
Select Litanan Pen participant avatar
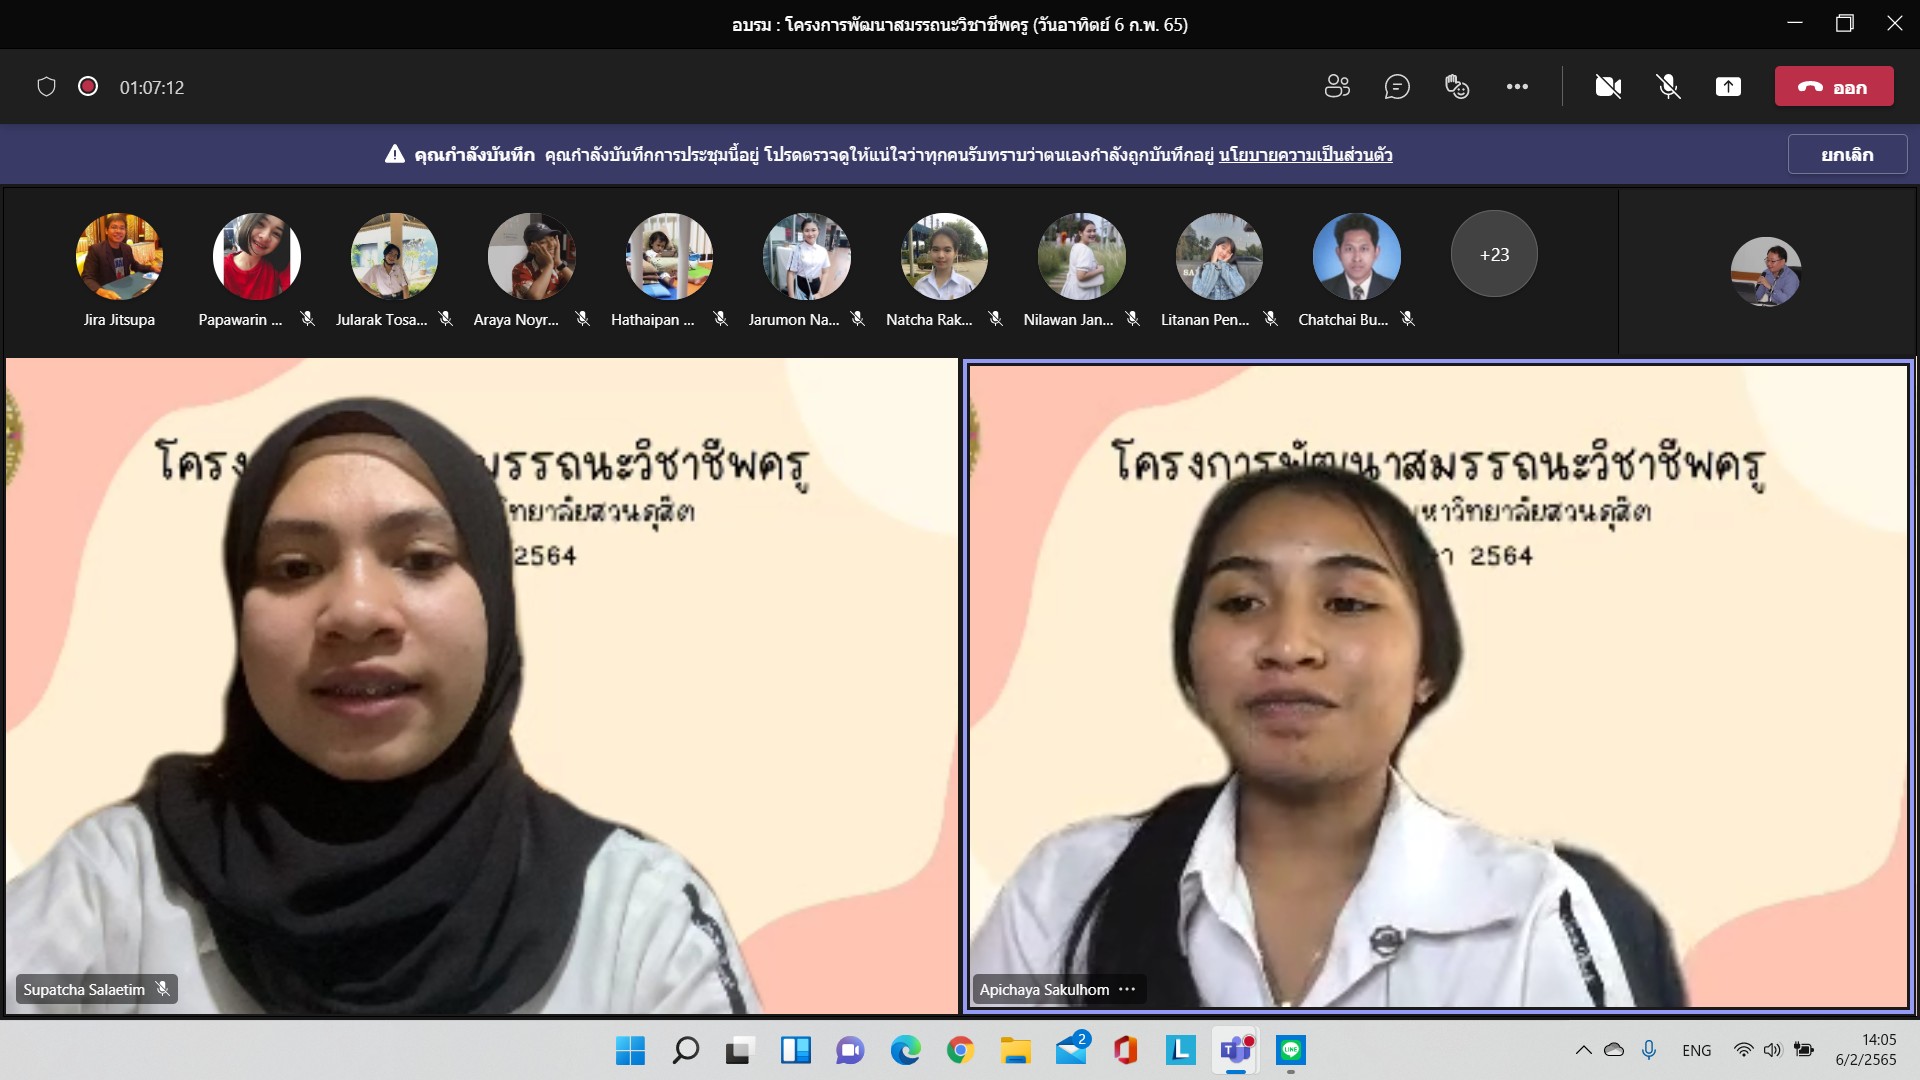tap(1219, 256)
